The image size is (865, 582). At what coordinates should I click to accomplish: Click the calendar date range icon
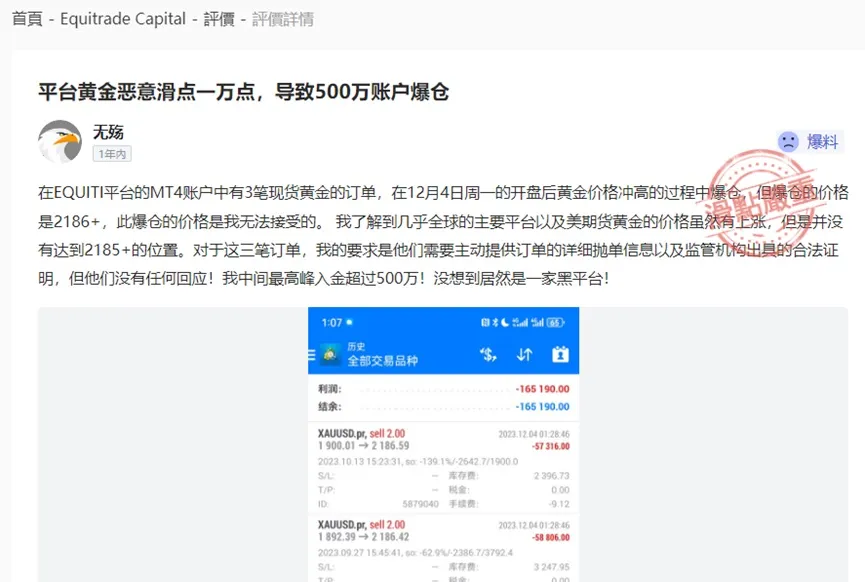(560, 354)
